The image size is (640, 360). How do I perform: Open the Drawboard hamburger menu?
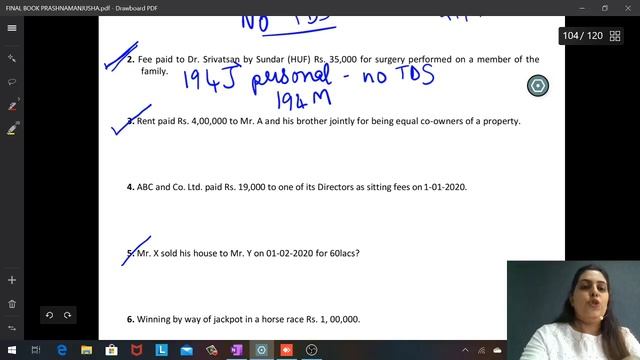[x=12, y=28]
